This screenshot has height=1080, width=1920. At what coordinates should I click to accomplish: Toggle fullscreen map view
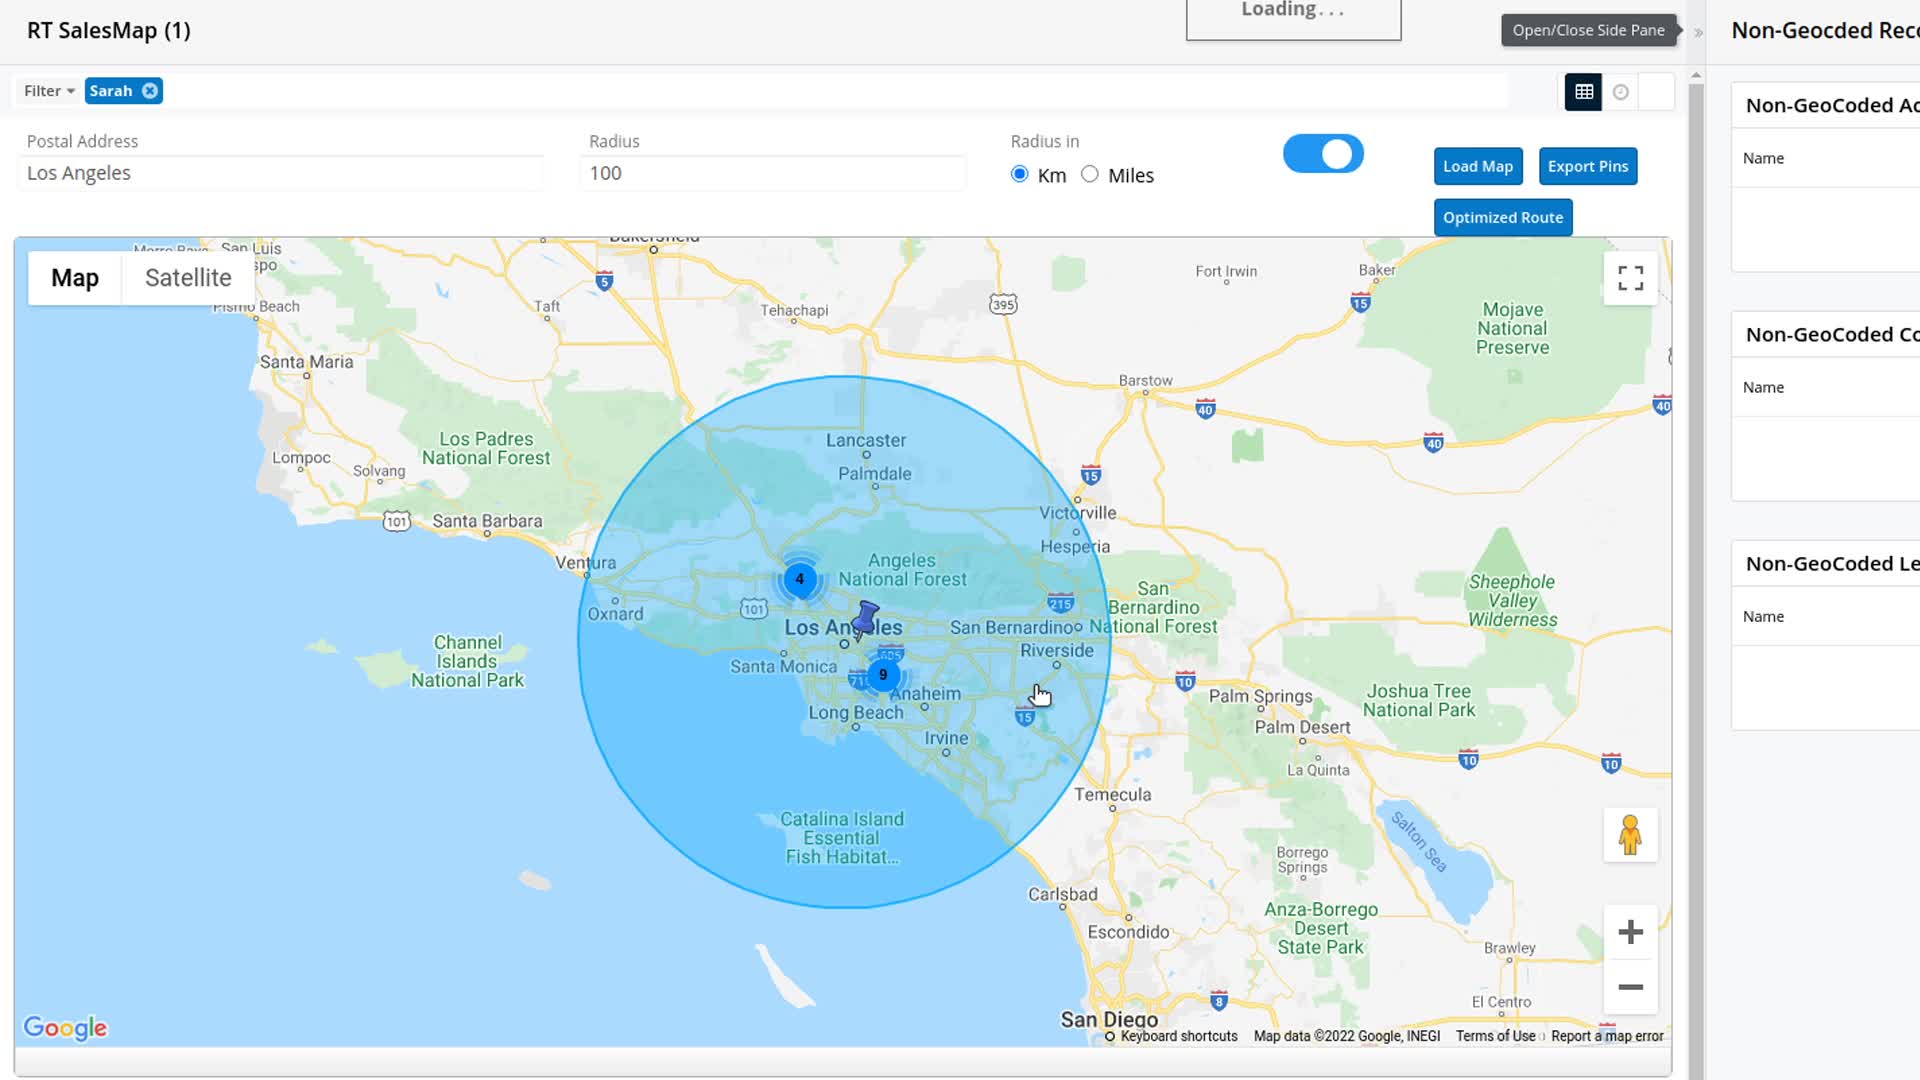pyautogui.click(x=1631, y=278)
